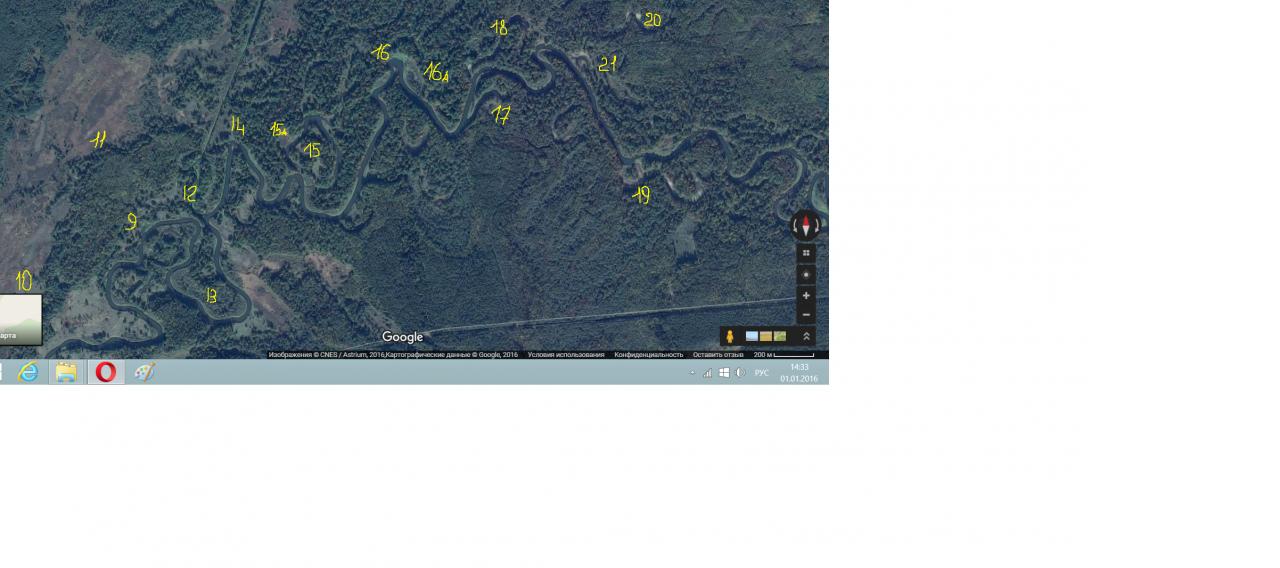Open the Условия использования link
1280x568 pixels.
tap(566, 355)
